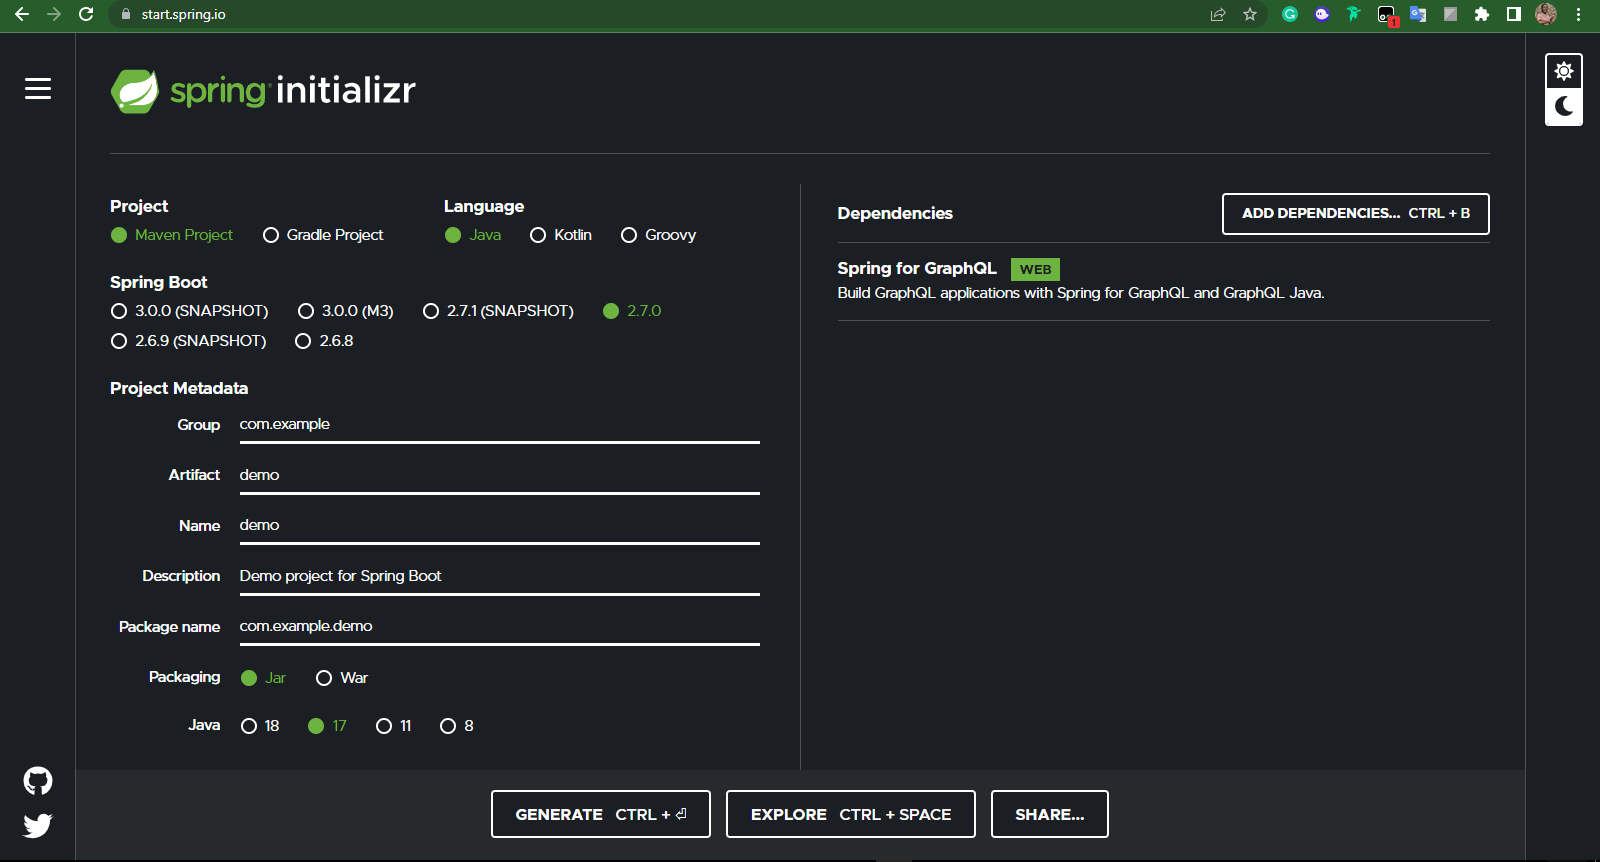Open the hamburger navigation menu
This screenshot has height=862, width=1600.
tap(38, 89)
